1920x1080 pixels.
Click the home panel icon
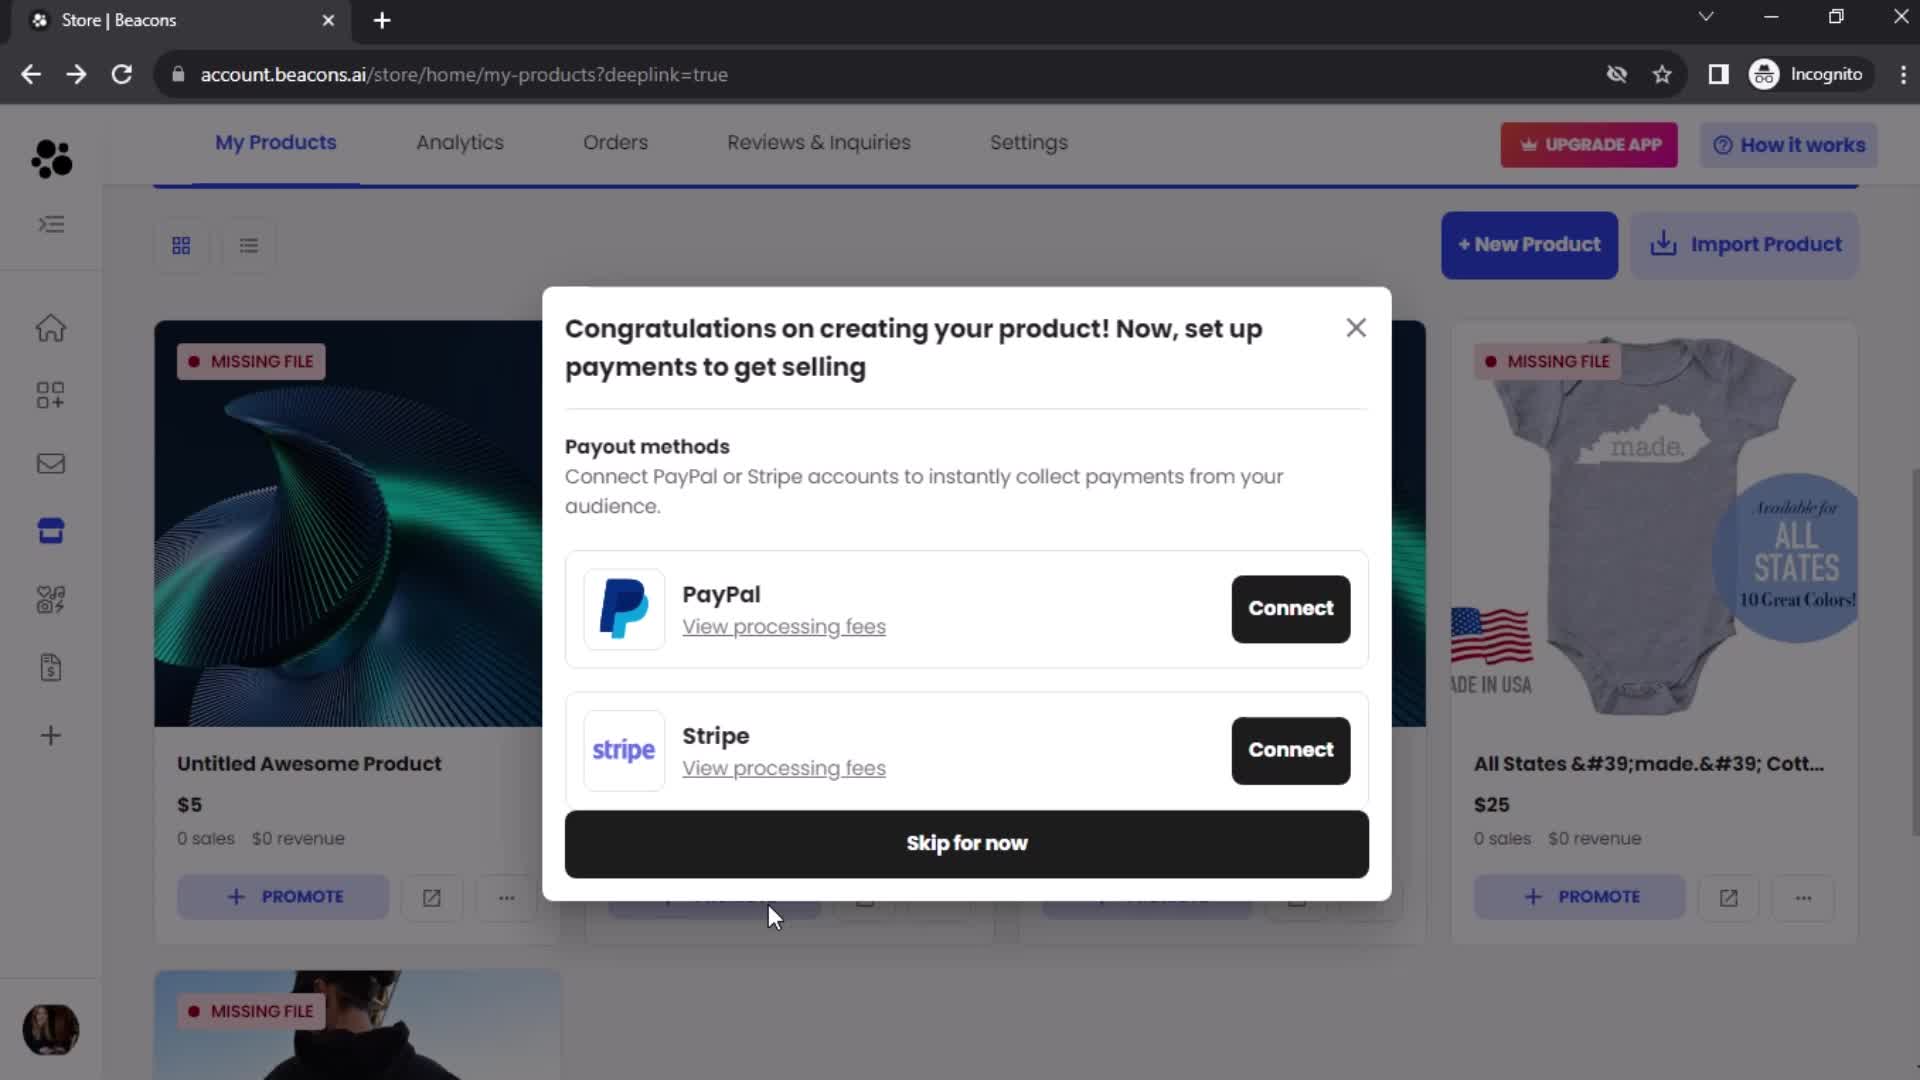[x=50, y=326]
